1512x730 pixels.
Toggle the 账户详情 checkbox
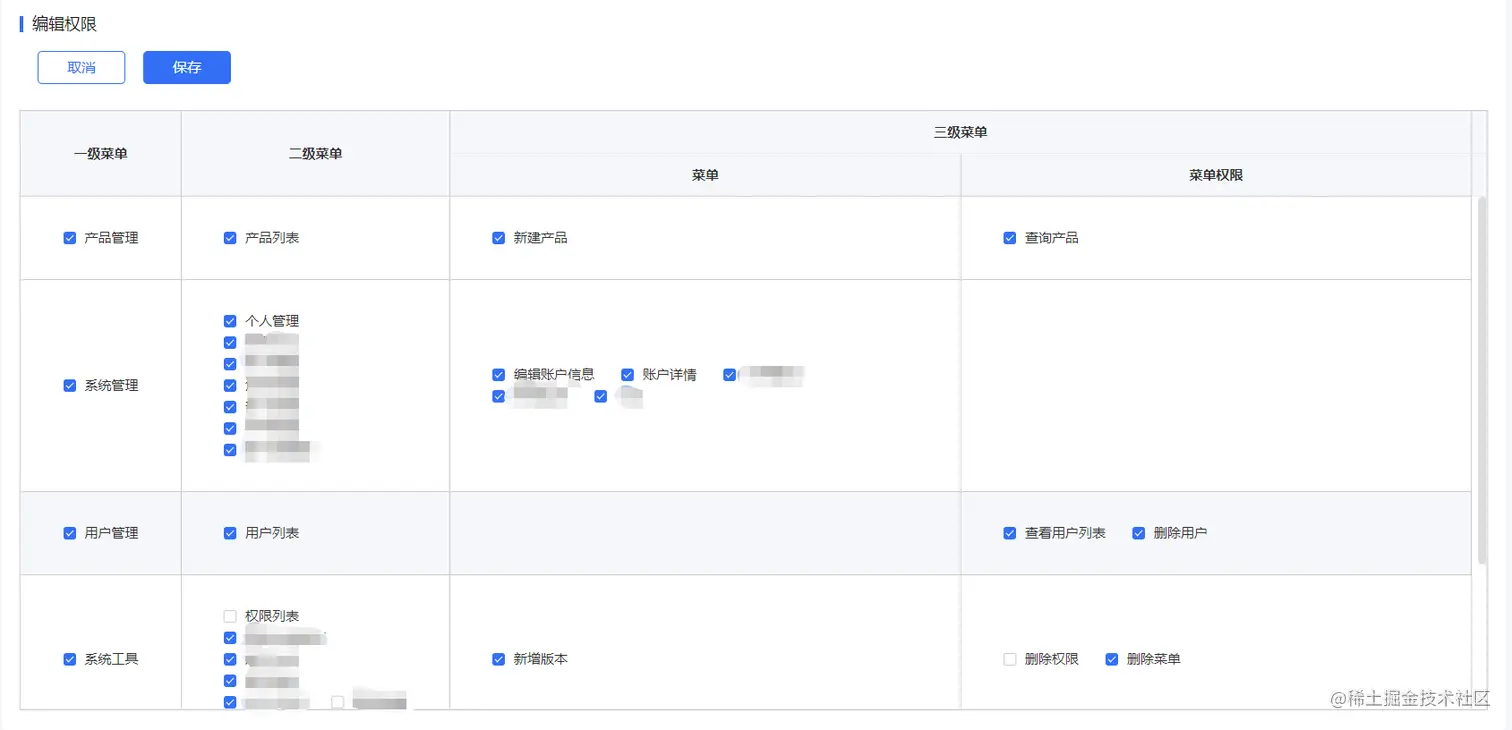point(628,375)
